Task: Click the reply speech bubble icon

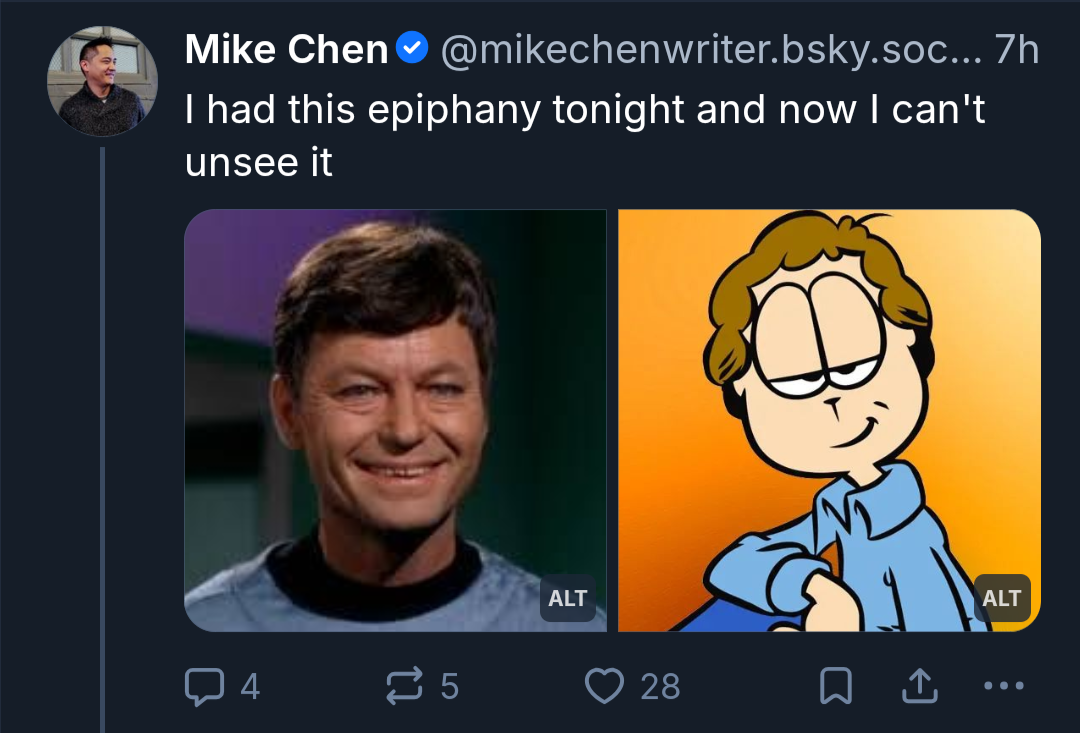Action: click(x=204, y=686)
